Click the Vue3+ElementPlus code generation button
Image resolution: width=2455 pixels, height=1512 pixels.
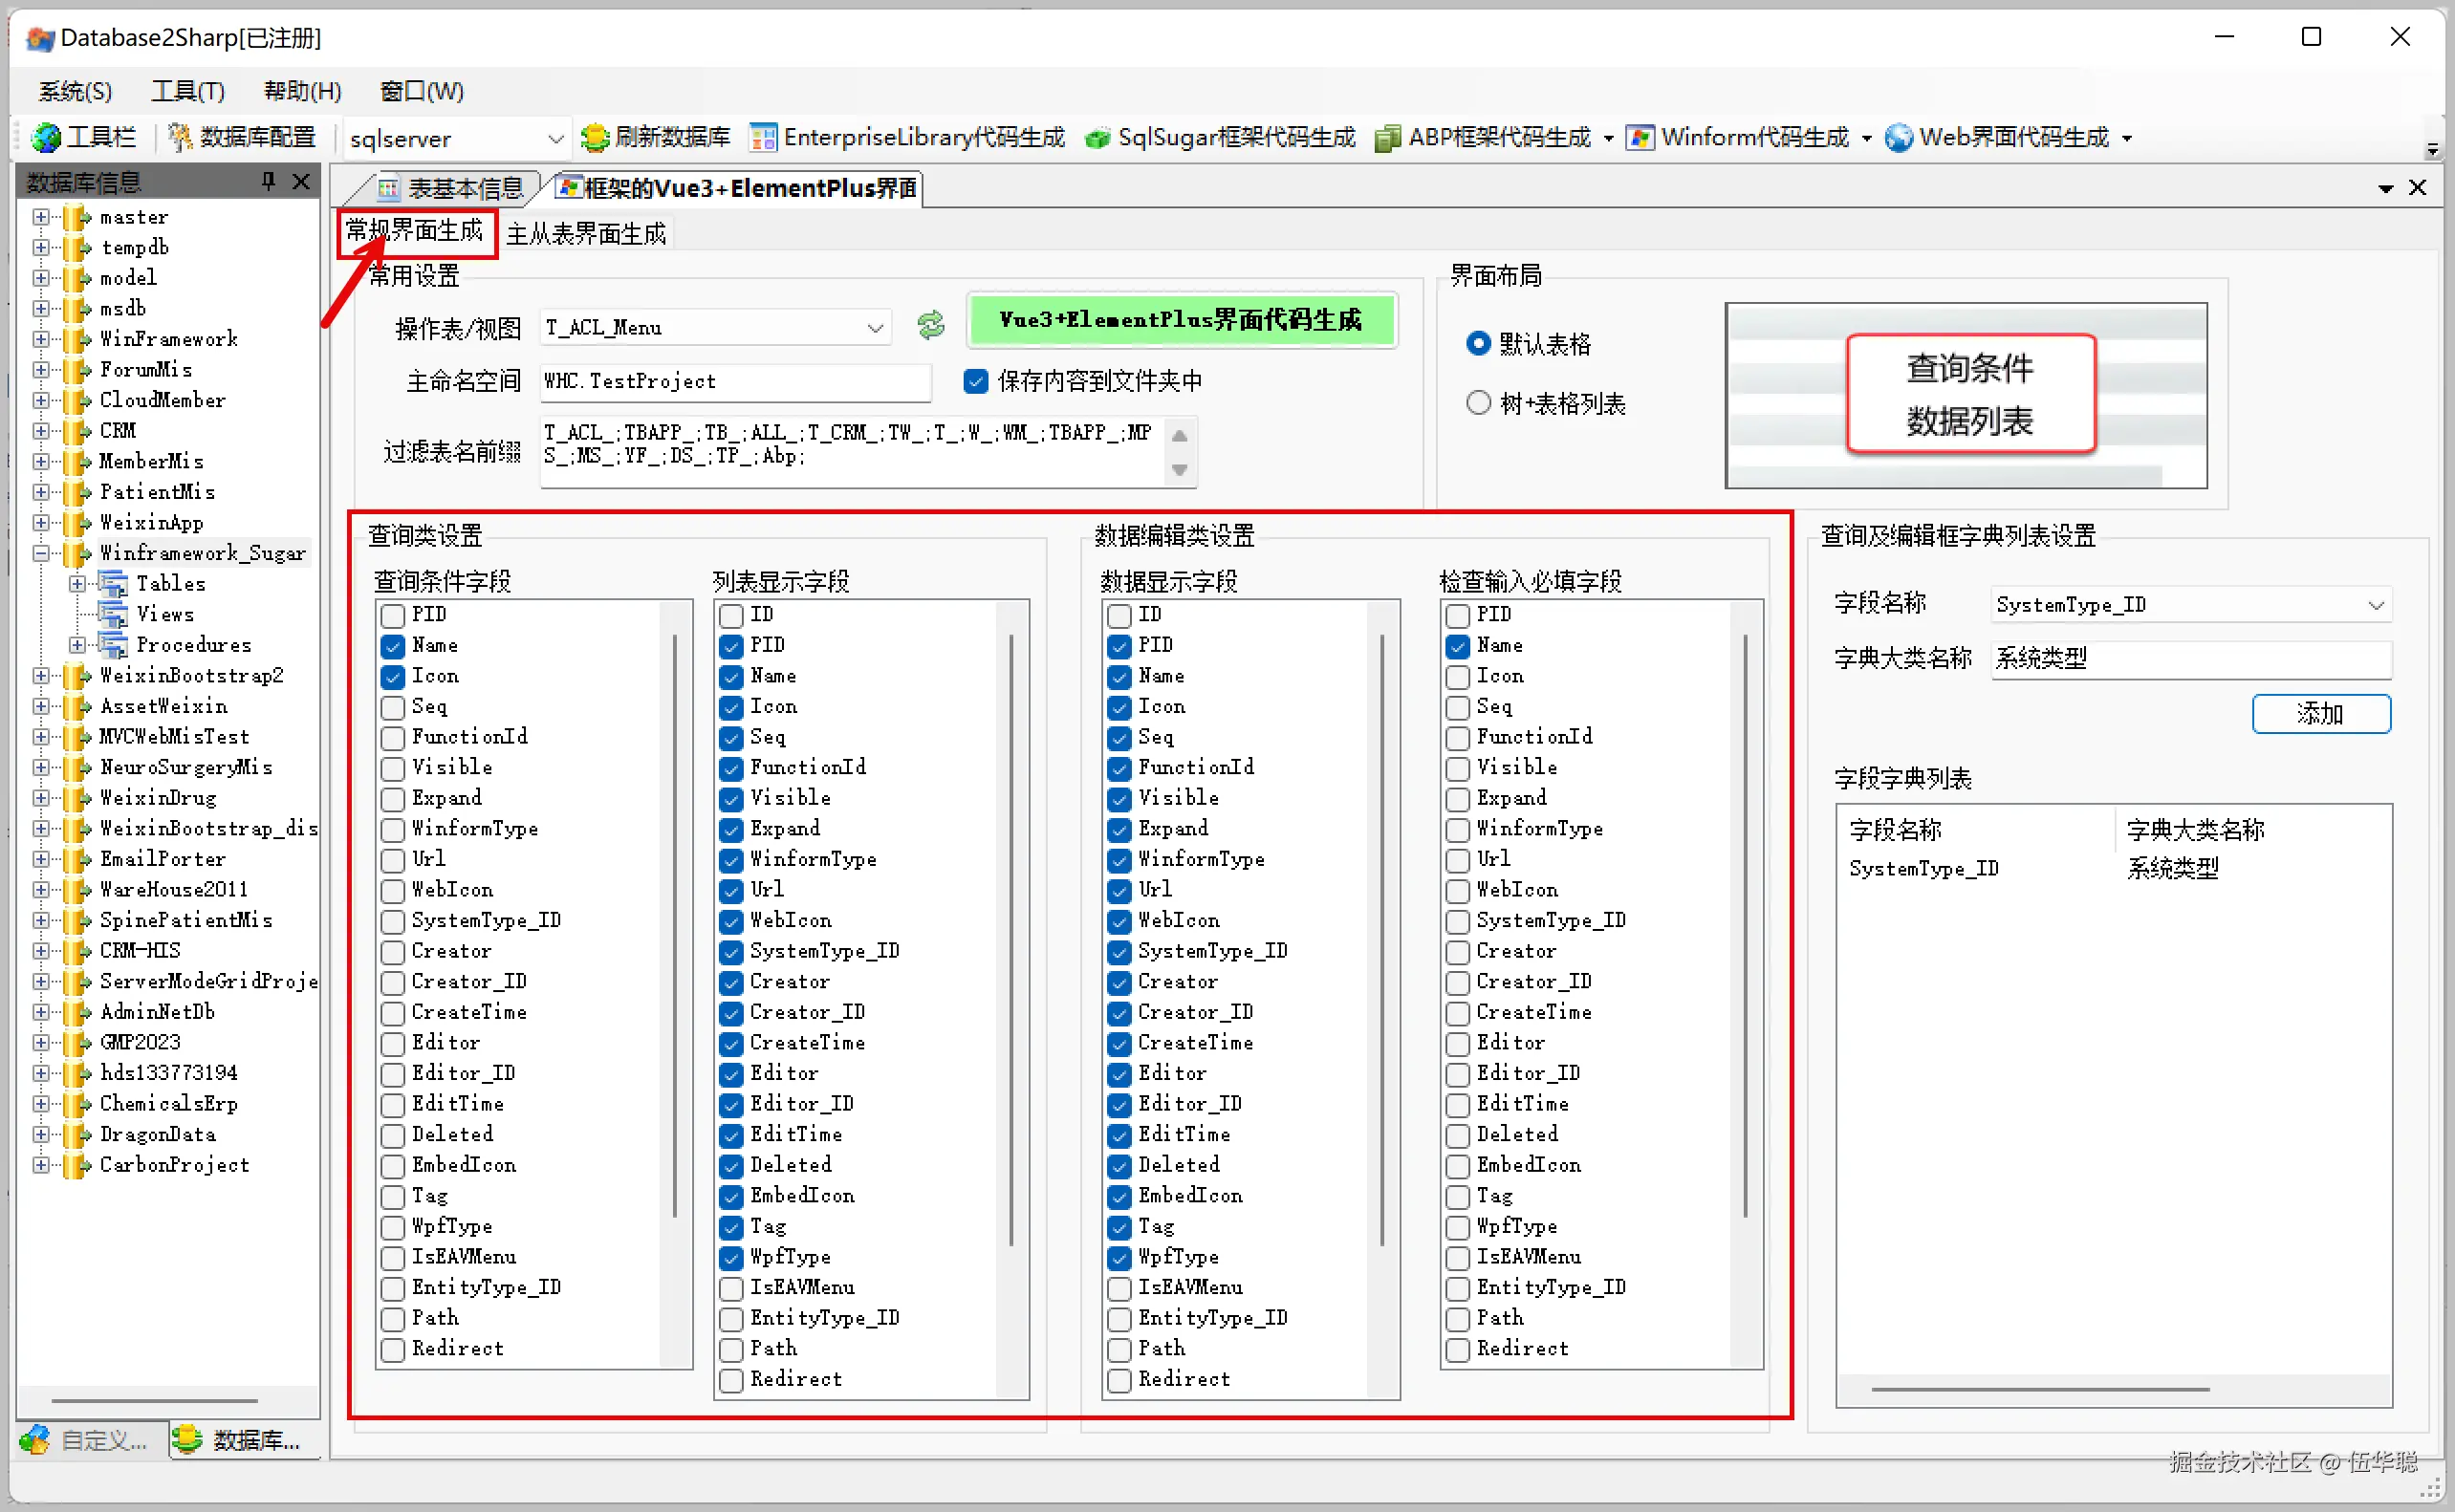[x=1181, y=320]
